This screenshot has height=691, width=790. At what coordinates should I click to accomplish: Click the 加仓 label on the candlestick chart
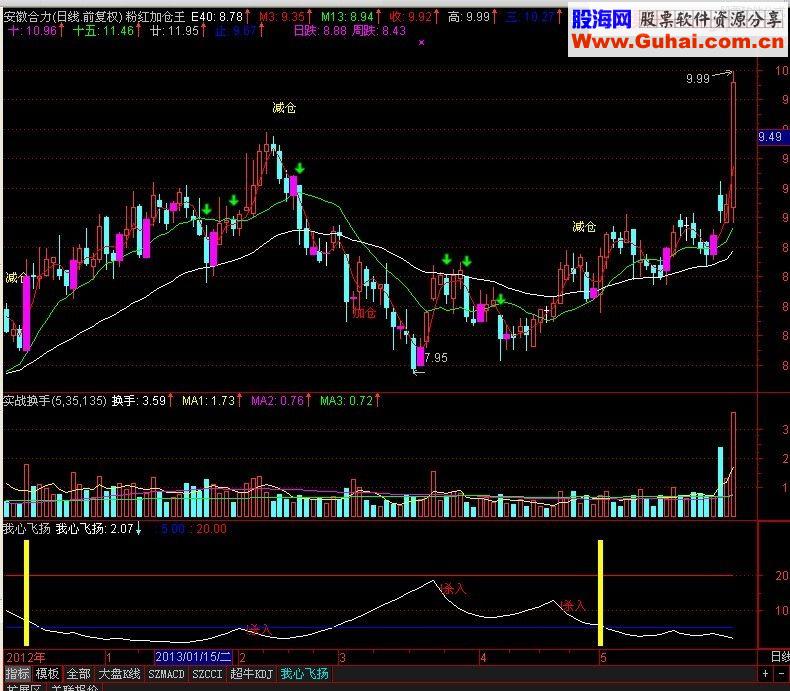point(364,313)
